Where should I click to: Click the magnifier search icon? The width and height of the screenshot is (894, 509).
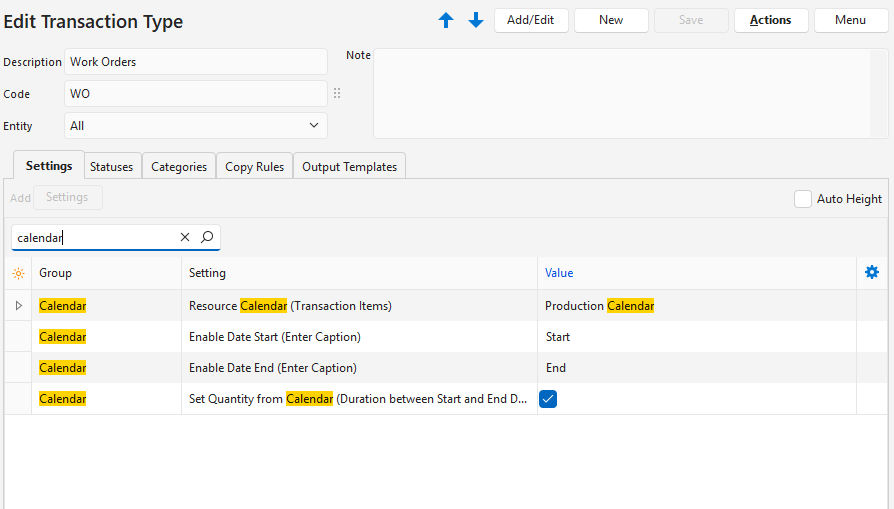(207, 237)
